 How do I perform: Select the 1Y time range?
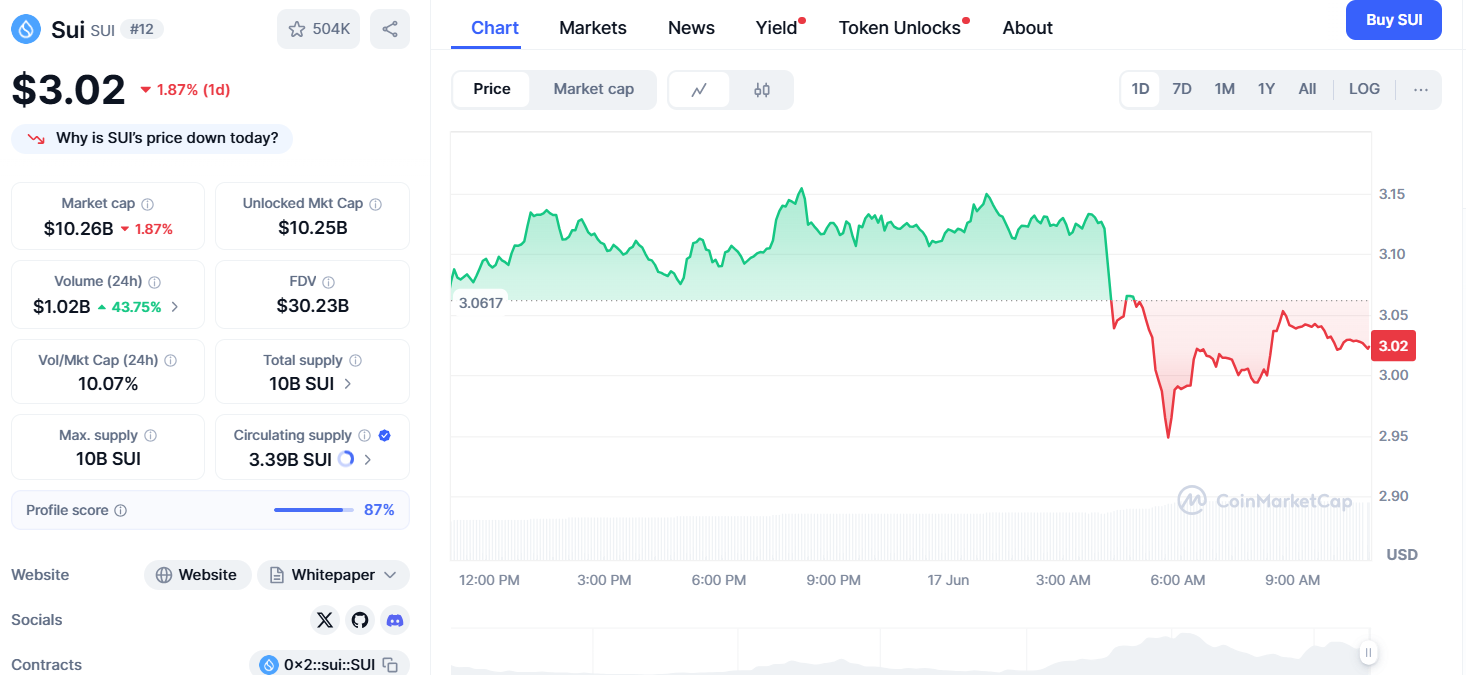coord(1266,89)
